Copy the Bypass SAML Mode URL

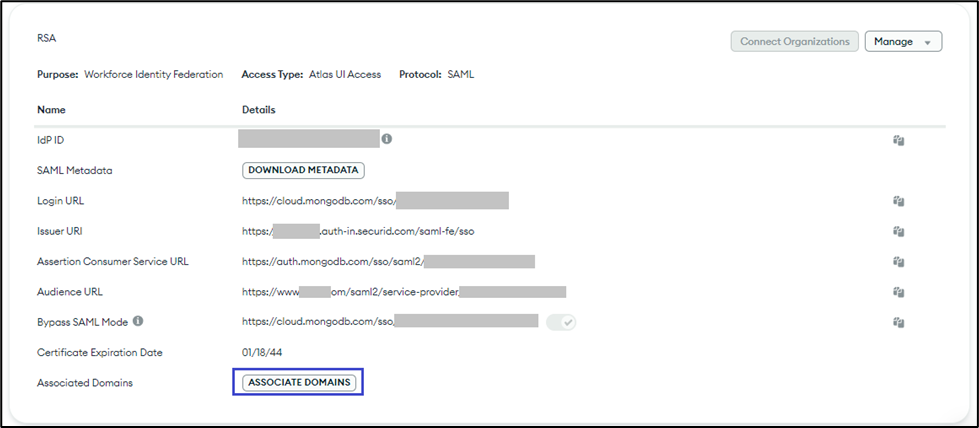pyautogui.click(x=898, y=322)
